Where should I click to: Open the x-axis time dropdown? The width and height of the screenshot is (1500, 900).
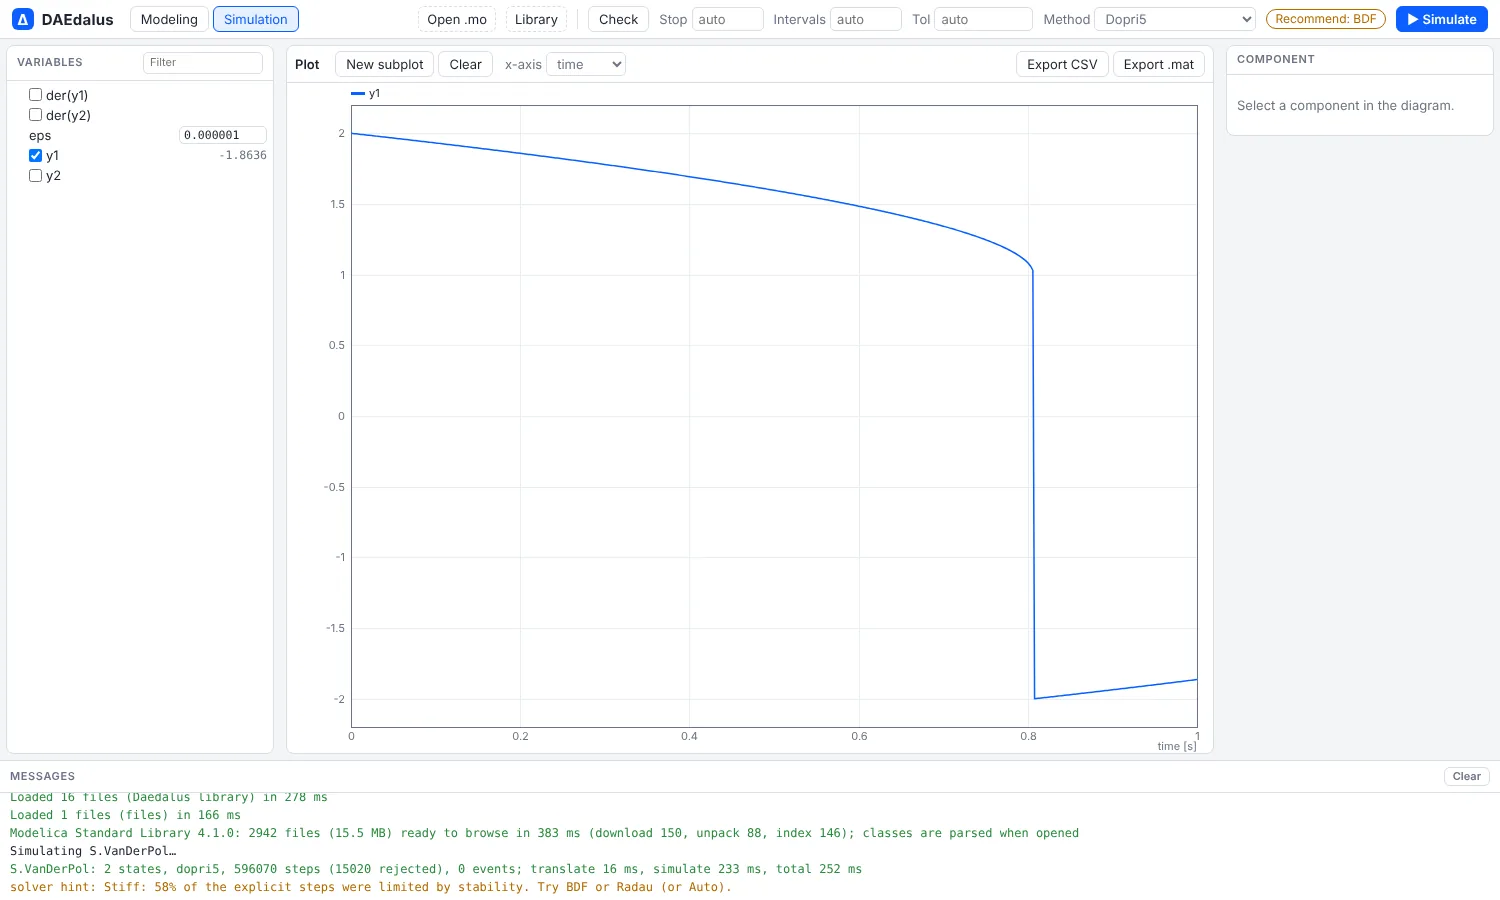click(586, 64)
